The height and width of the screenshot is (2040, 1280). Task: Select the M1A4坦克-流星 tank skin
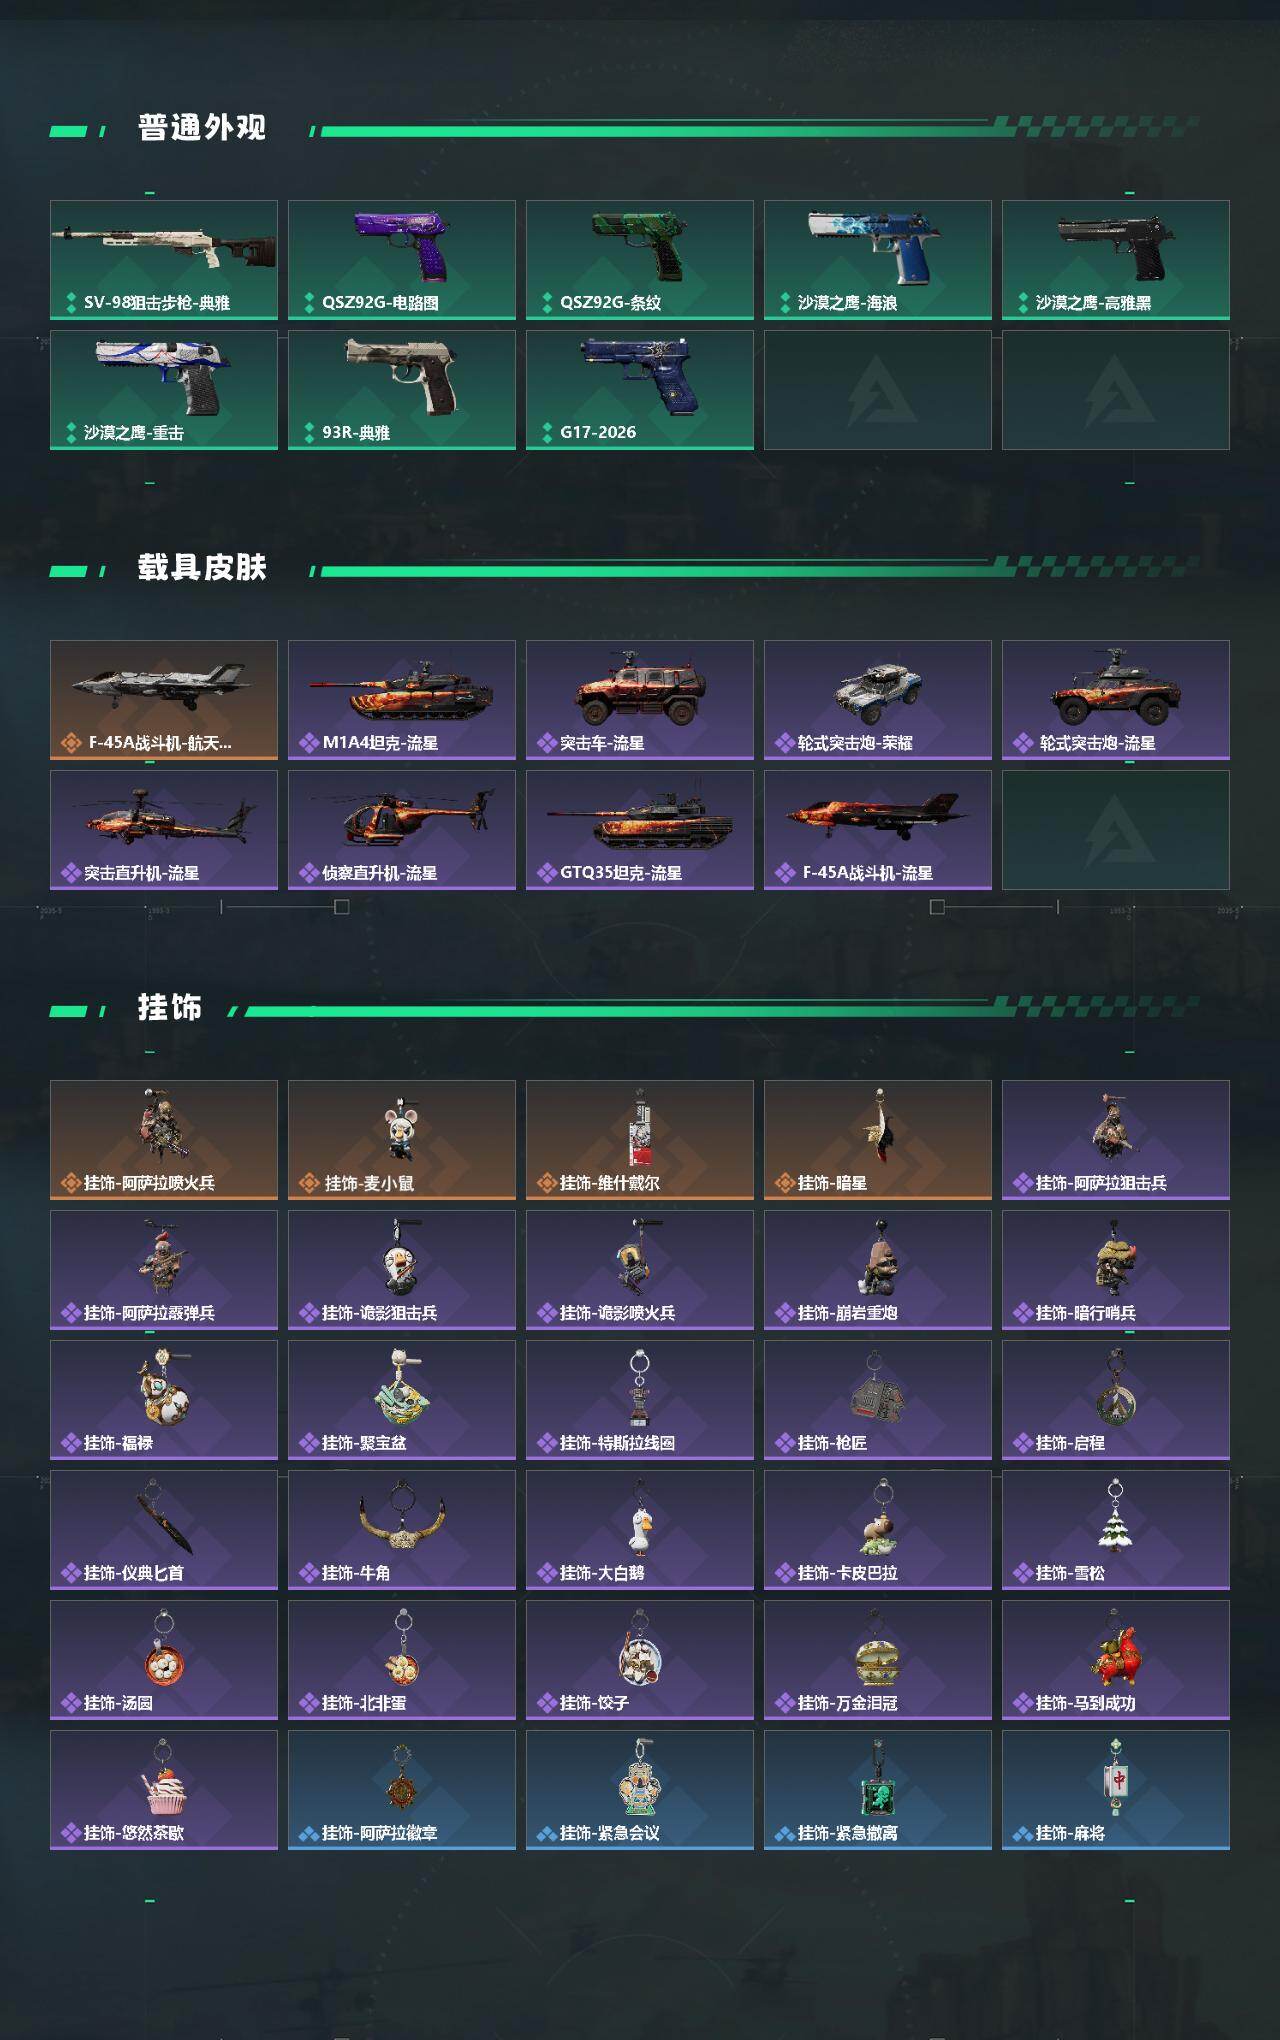[x=402, y=700]
